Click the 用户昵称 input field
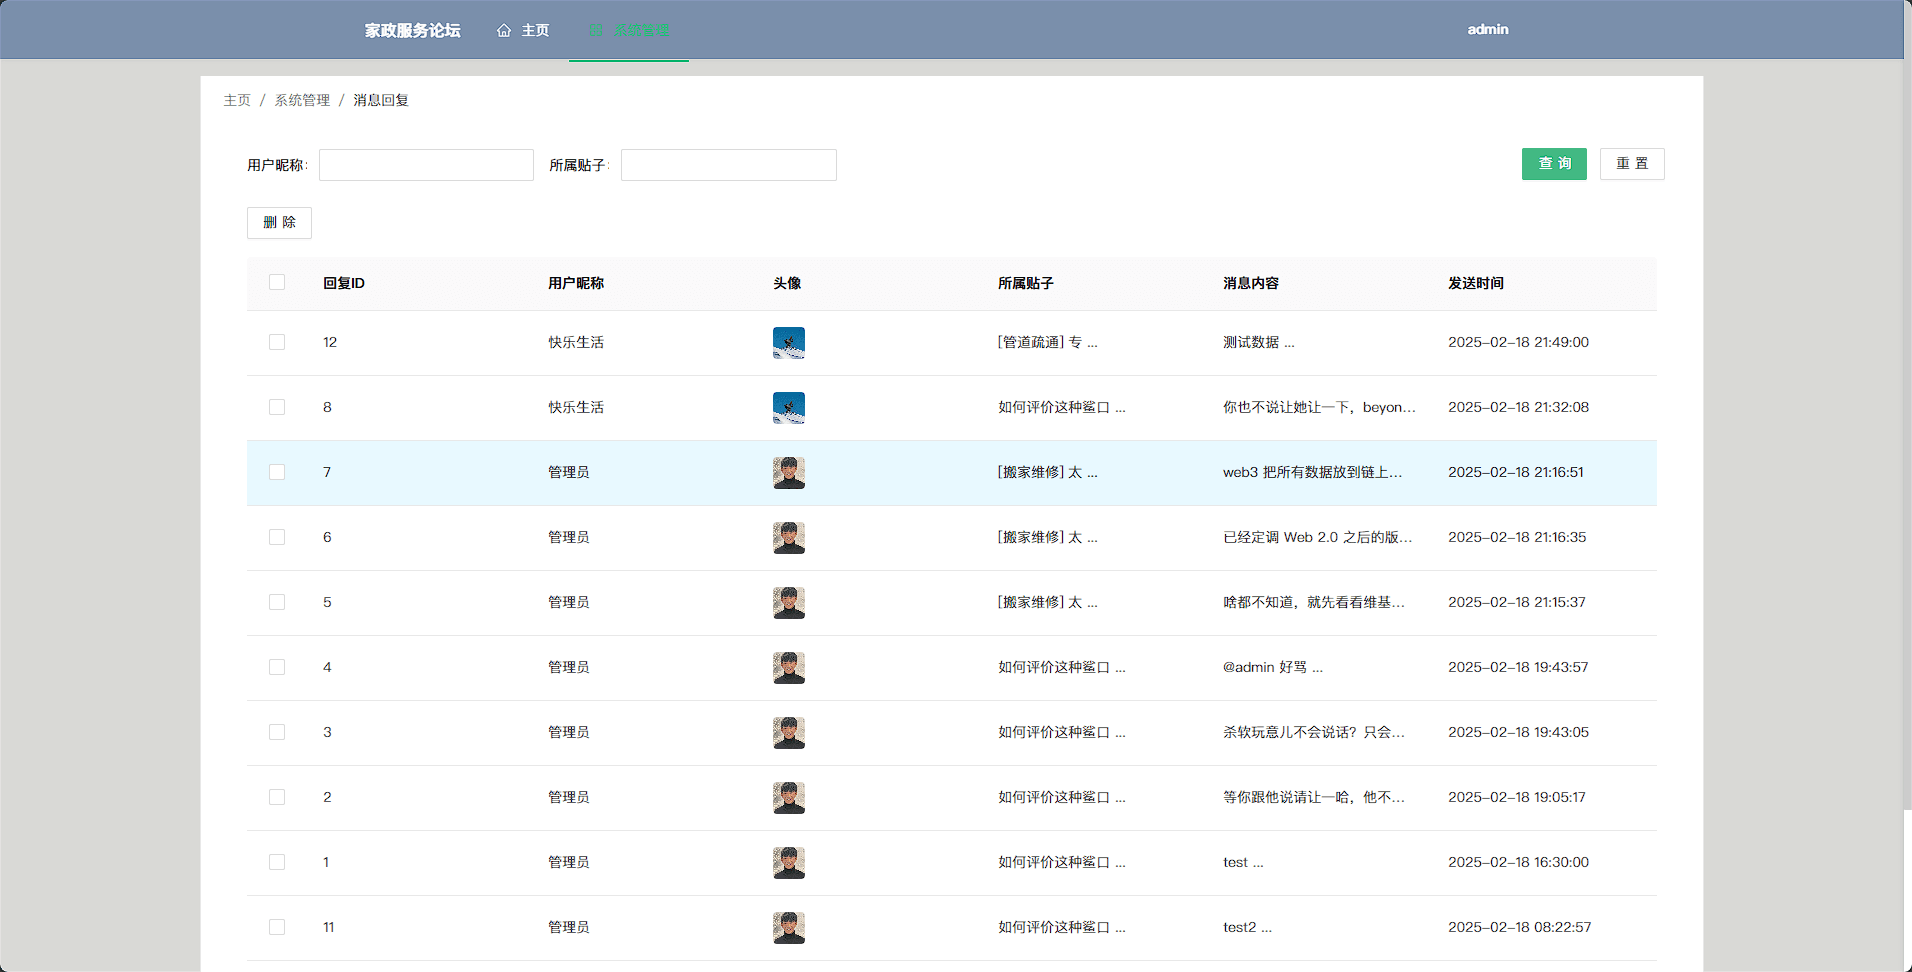Screen dimensions: 1912x972 tap(426, 165)
